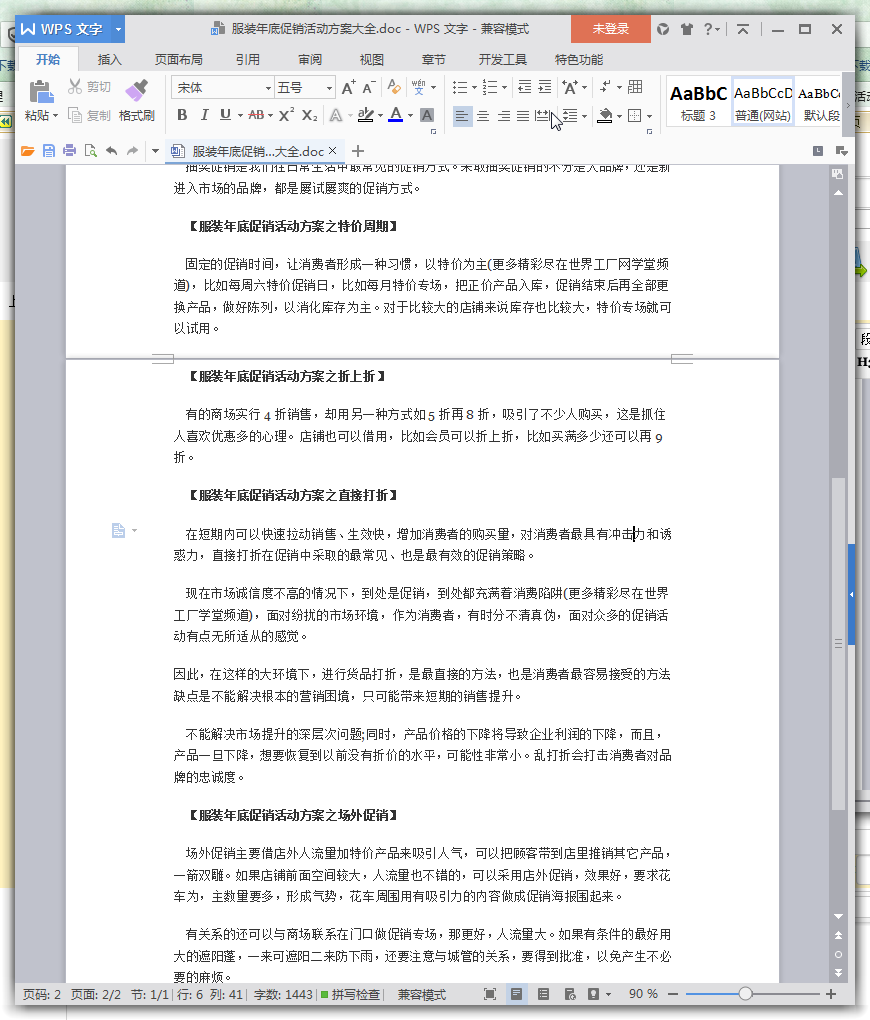Image resolution: width=870 pixels, height=1020 pixels.
Task: Open a new document tab with plus
Action: pyautogui.click(x=358, y=151)
